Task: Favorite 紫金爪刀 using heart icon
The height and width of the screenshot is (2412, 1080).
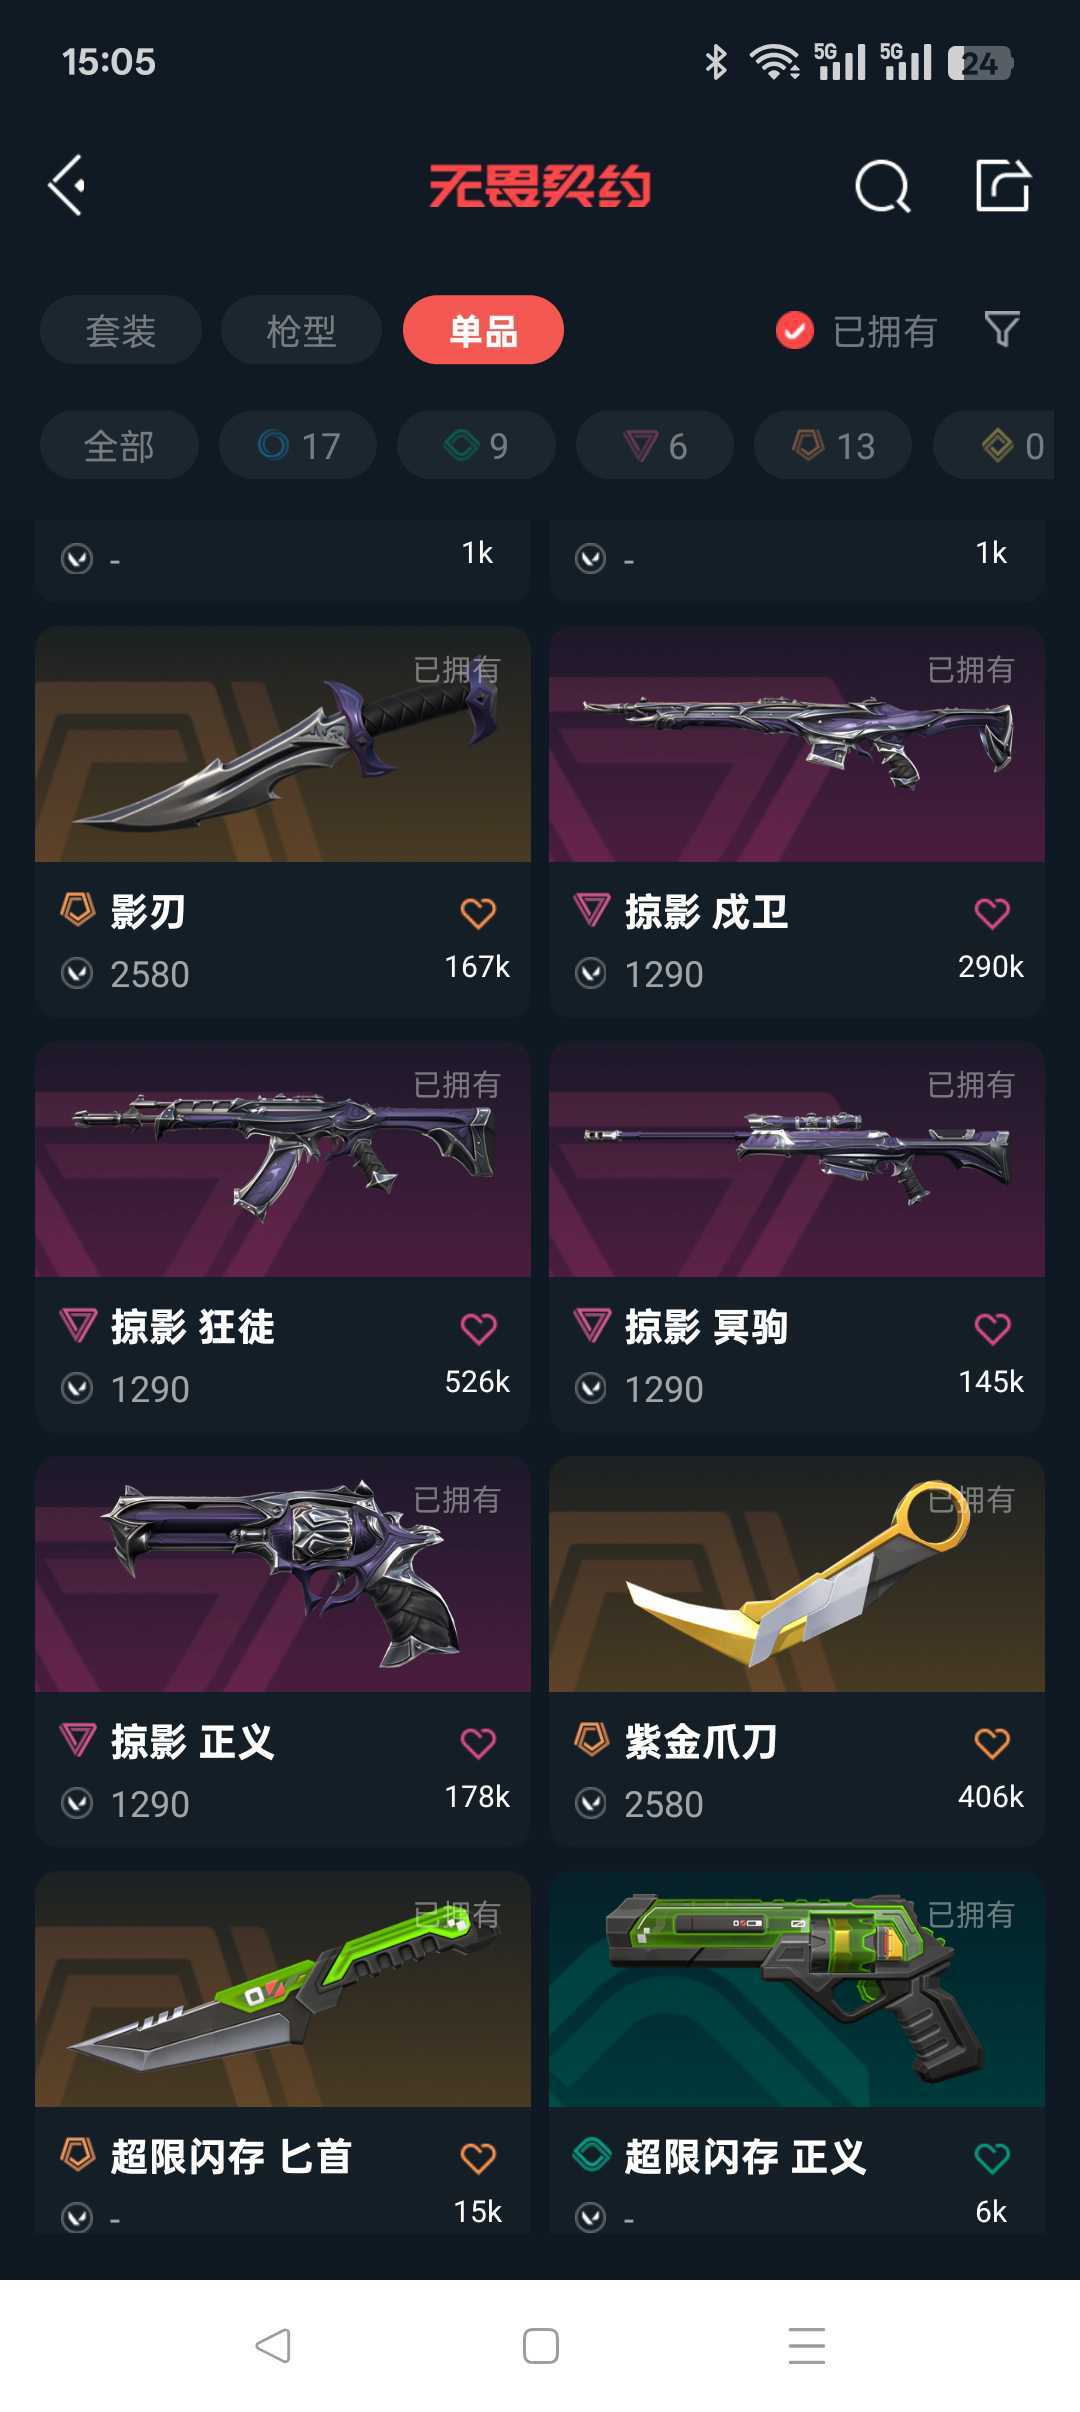Action: (x=992, y=1743)
